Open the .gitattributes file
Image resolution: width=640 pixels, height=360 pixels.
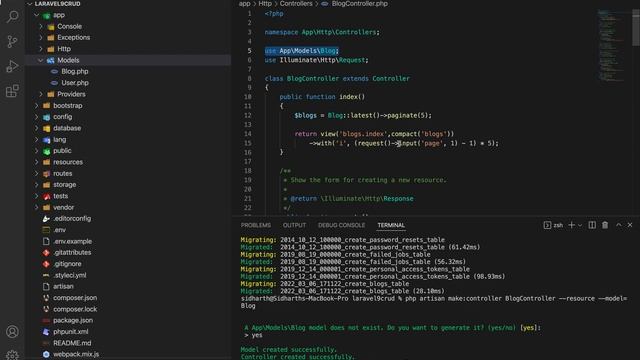[x=72, y=253]
